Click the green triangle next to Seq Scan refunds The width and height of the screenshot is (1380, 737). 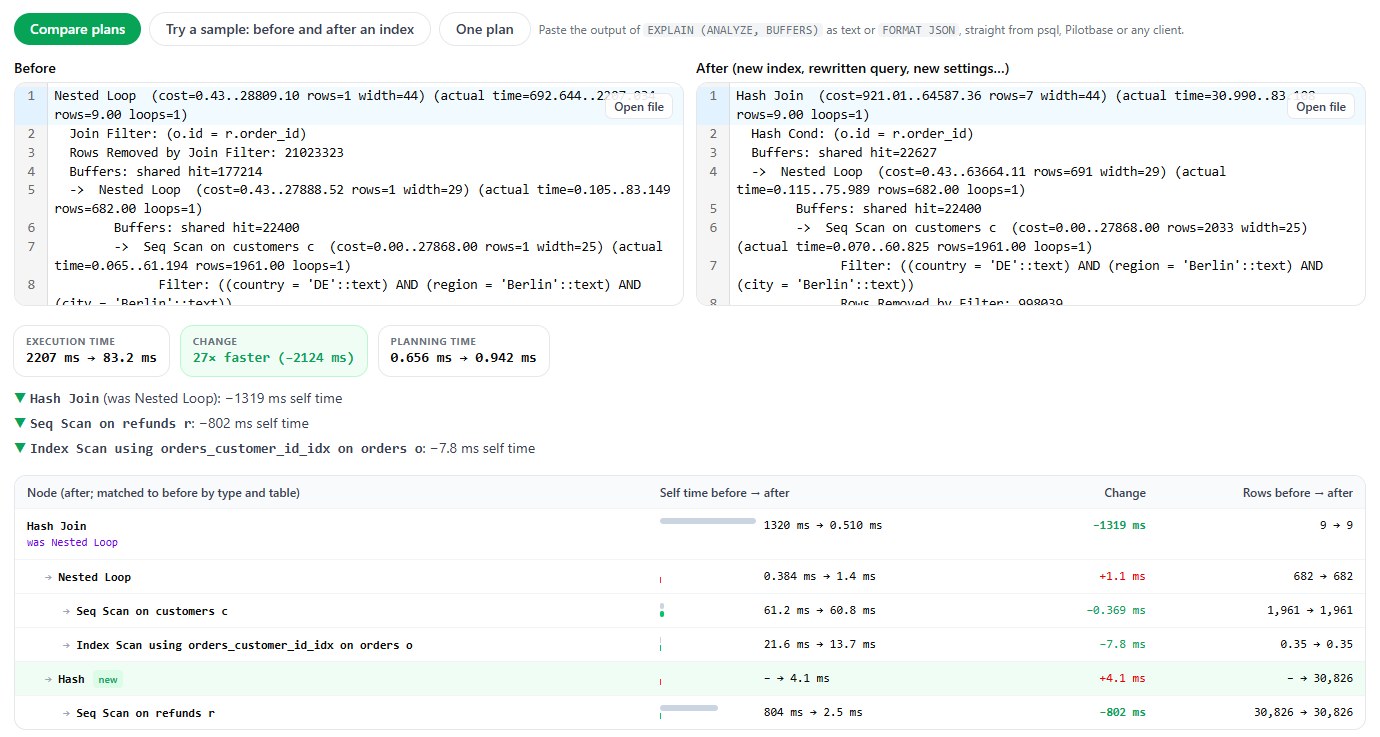coord(20,423)
